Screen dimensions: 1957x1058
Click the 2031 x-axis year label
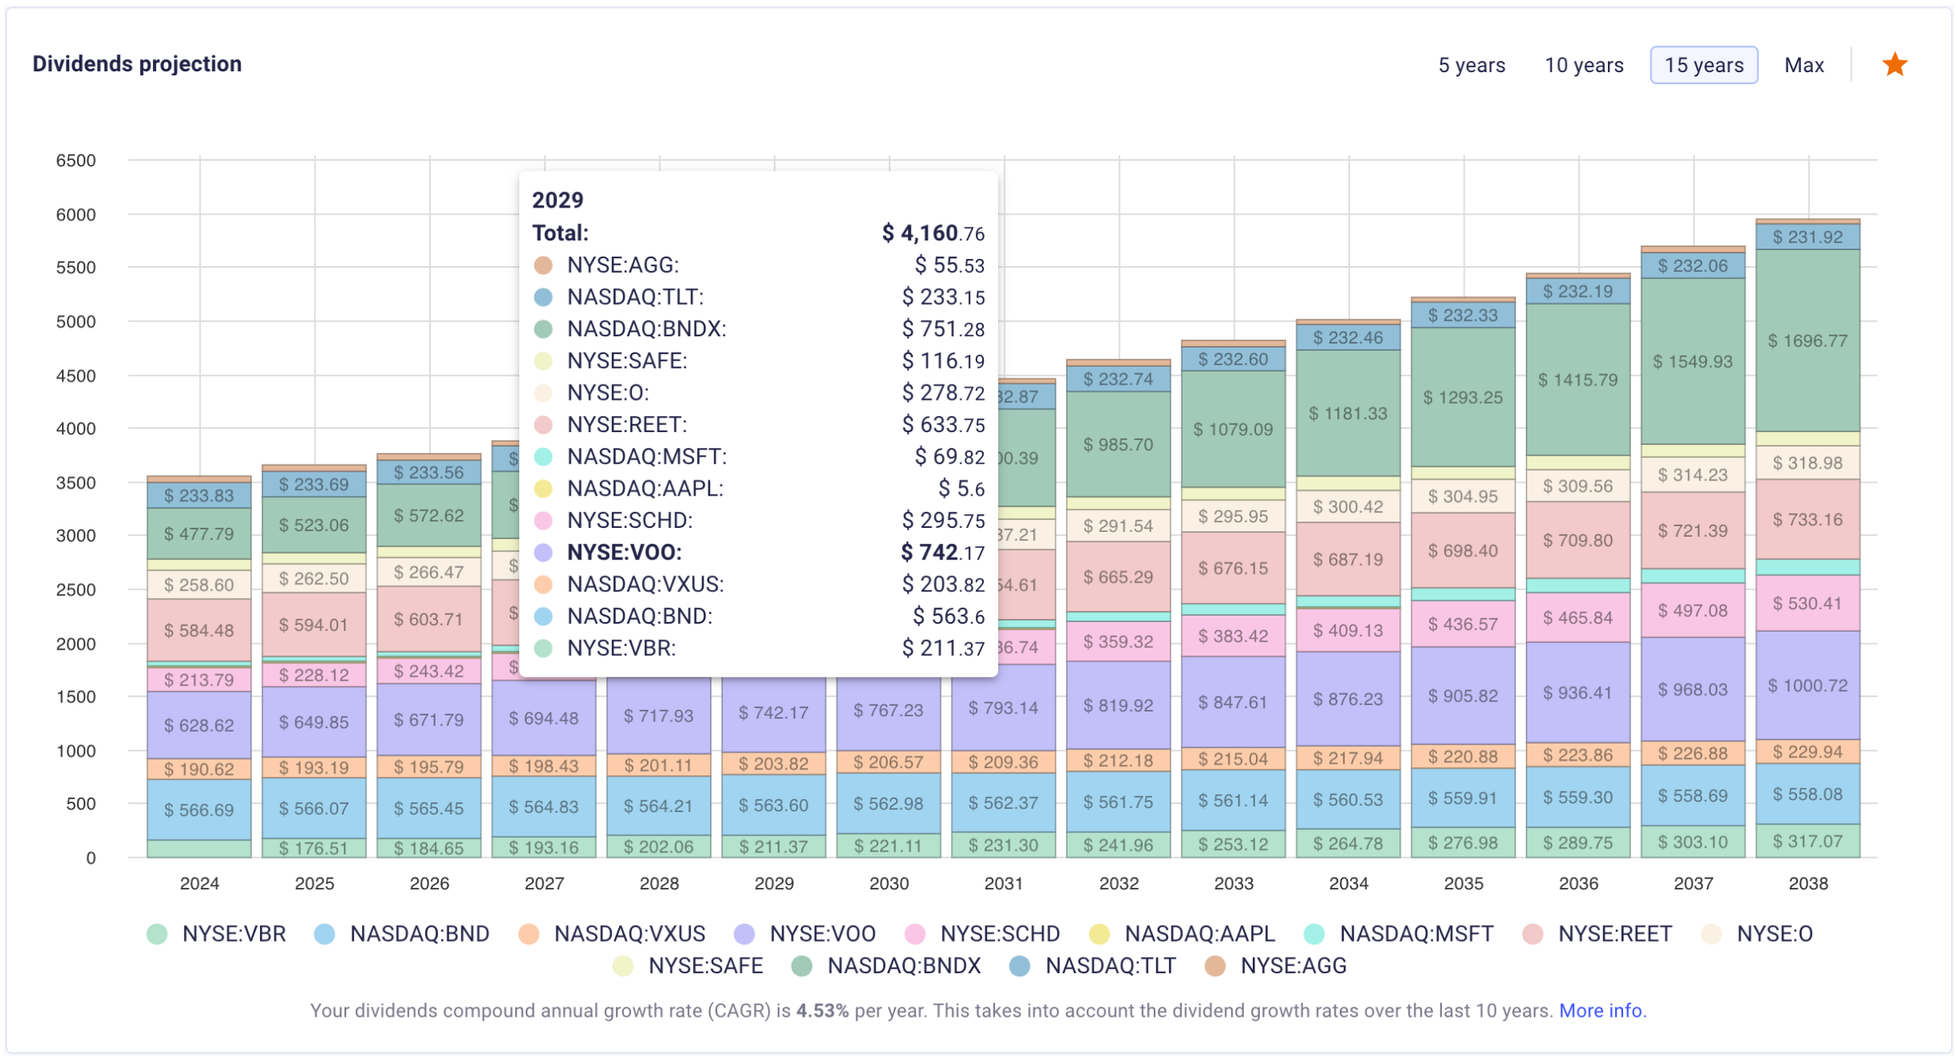tap(1003, 883)
